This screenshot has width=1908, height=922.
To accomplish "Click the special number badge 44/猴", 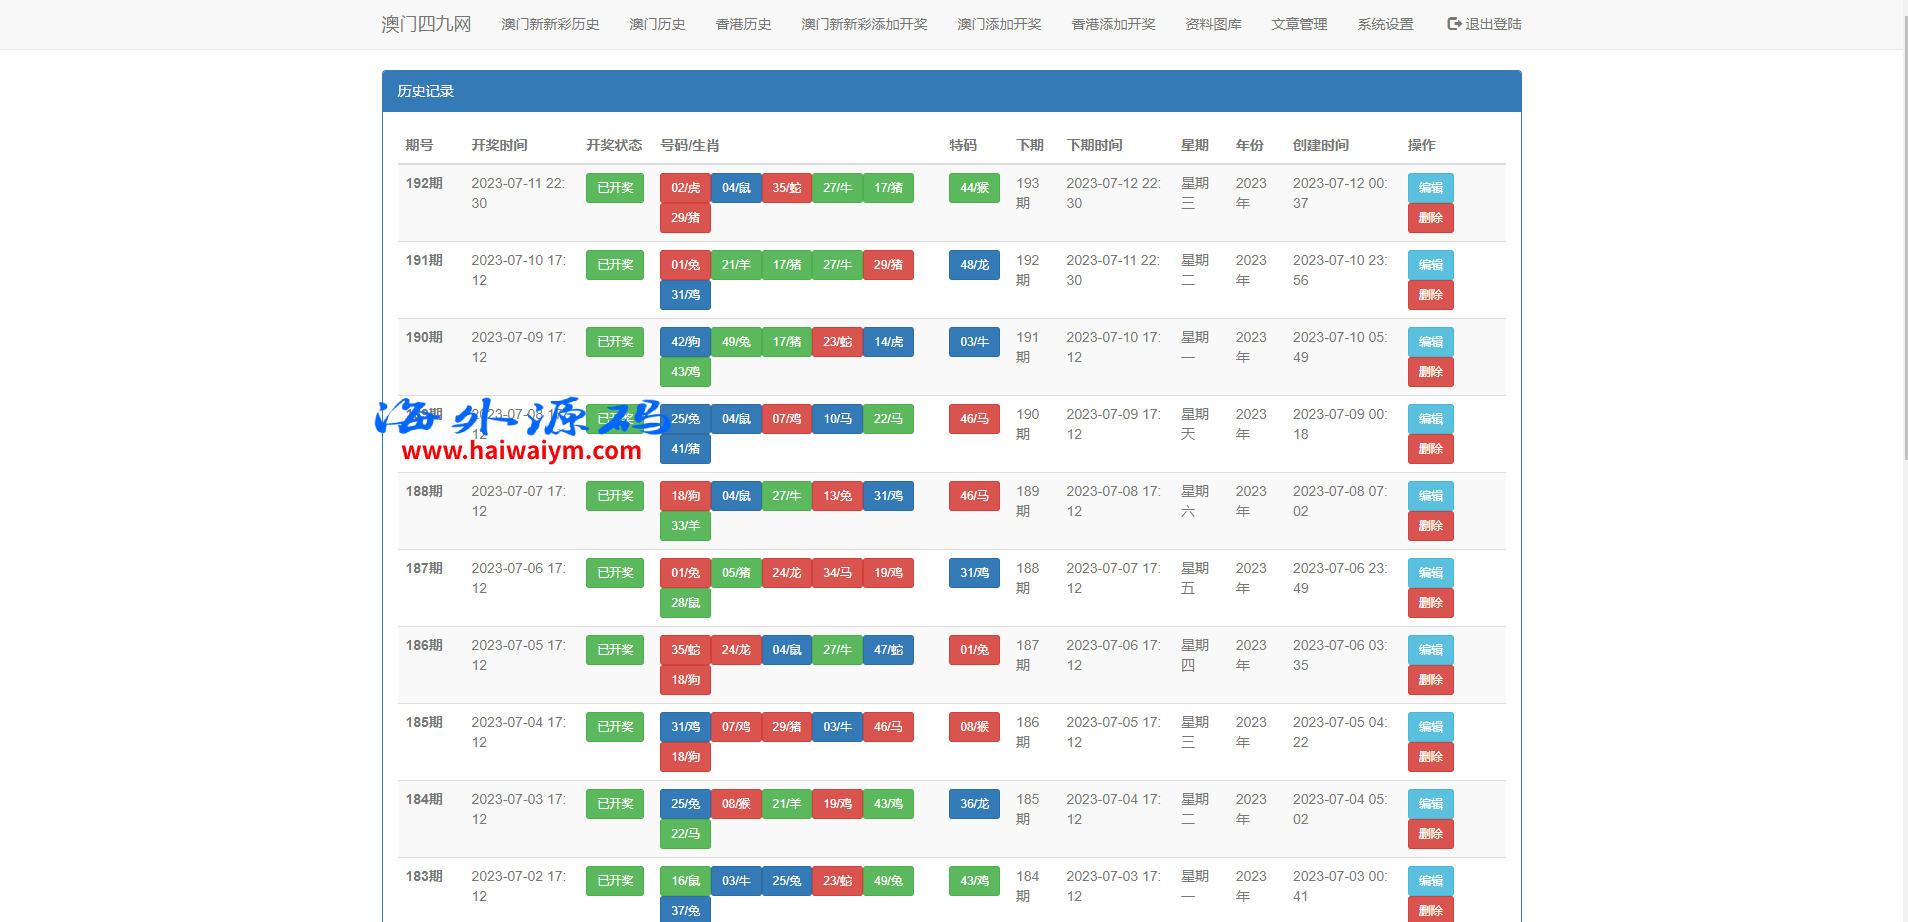I will [x=974, y=188].
